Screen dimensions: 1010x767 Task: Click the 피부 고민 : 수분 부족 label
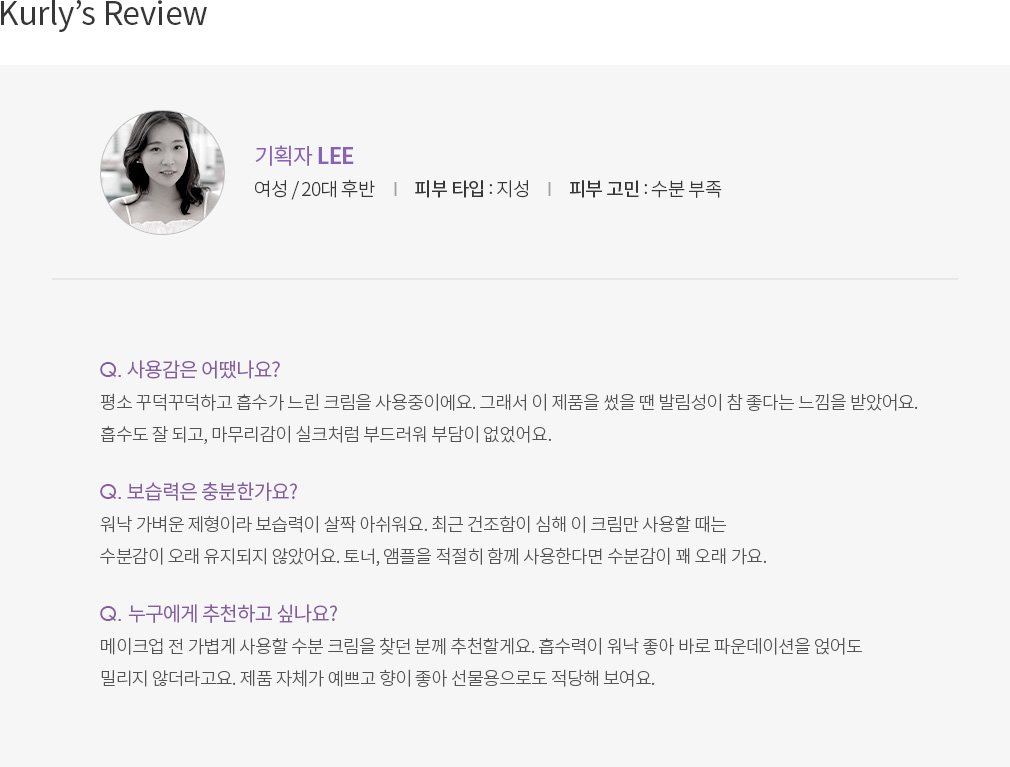click(645, 189)
